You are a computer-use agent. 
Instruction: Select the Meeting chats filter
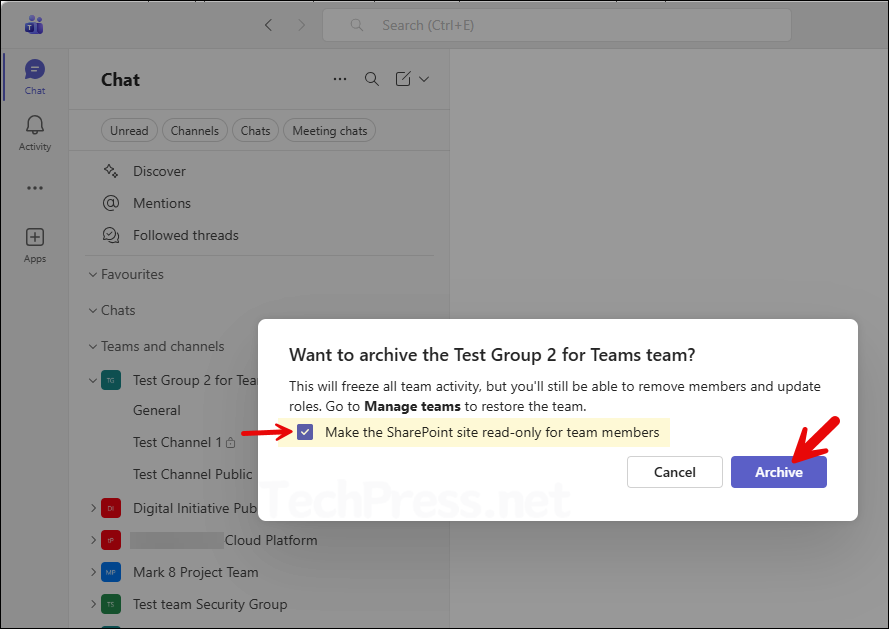pyautogui.click(x=328, y=130)
